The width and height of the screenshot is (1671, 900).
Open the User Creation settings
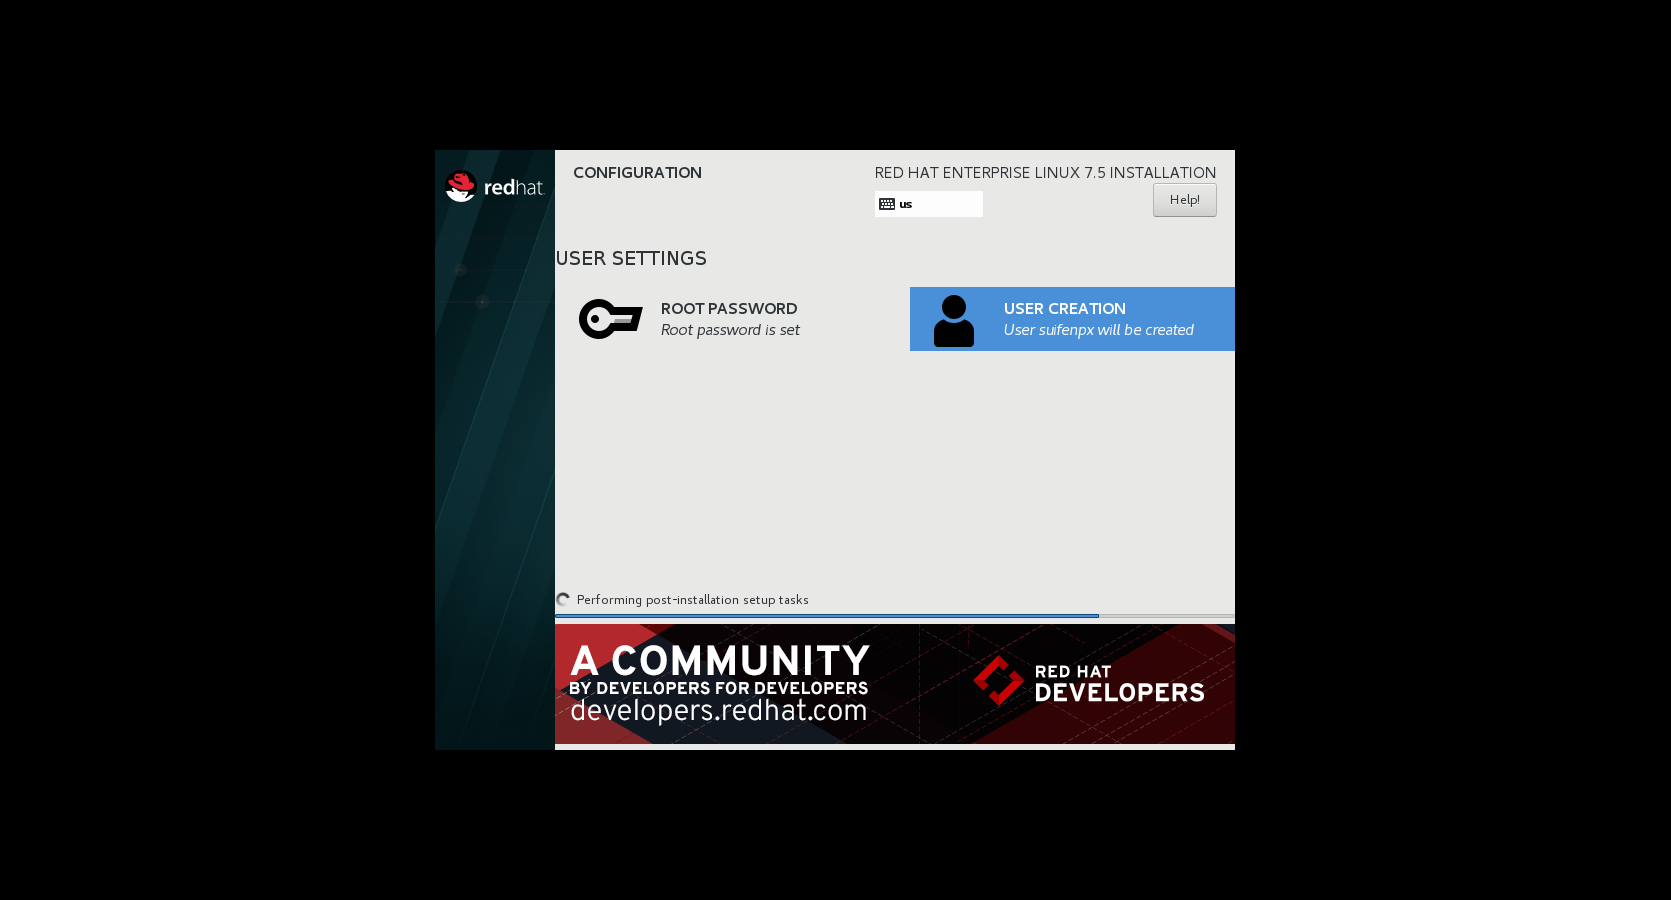coord(1072,319)
